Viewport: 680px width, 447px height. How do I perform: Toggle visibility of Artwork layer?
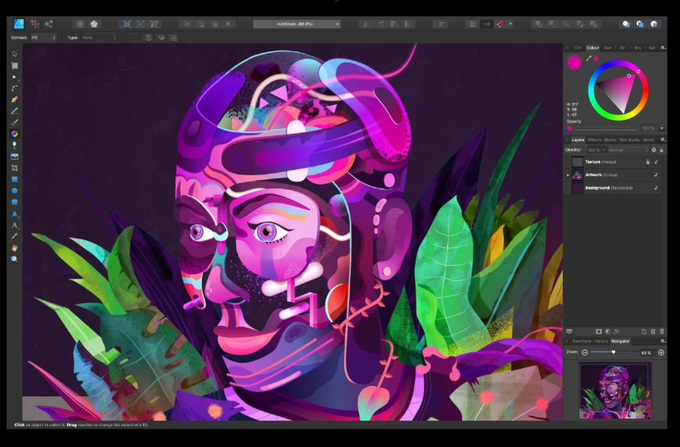pyautogui.click(x=656, y=175)
